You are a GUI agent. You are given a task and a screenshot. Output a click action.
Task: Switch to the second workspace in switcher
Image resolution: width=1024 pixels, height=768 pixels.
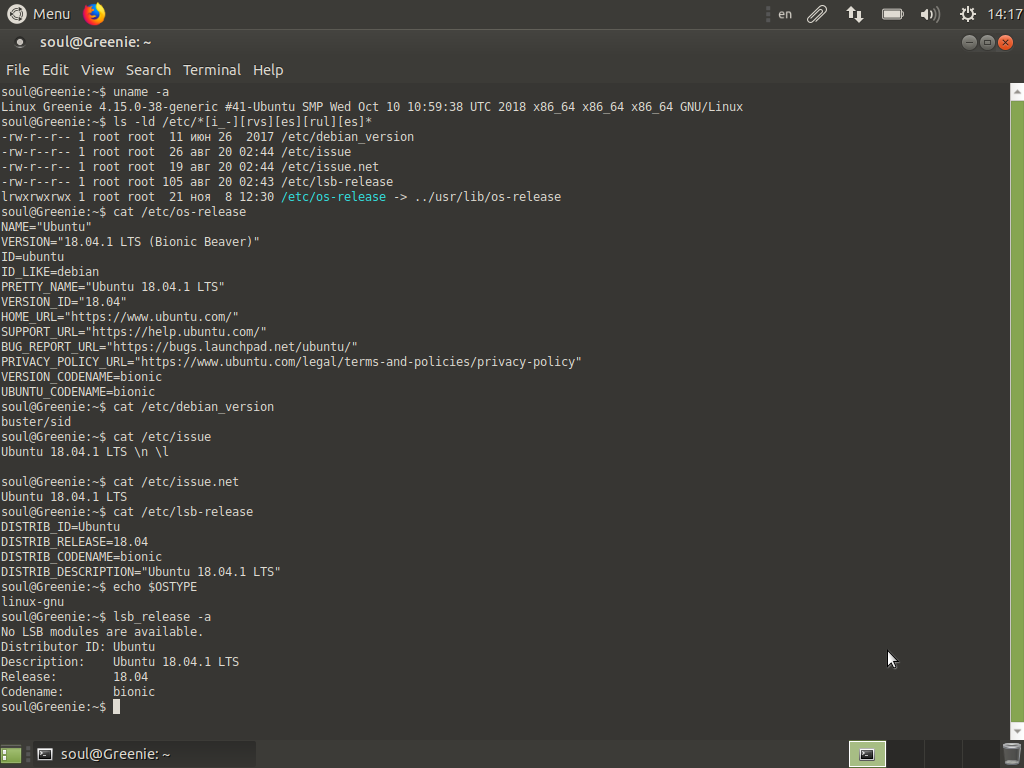[905, 754]
